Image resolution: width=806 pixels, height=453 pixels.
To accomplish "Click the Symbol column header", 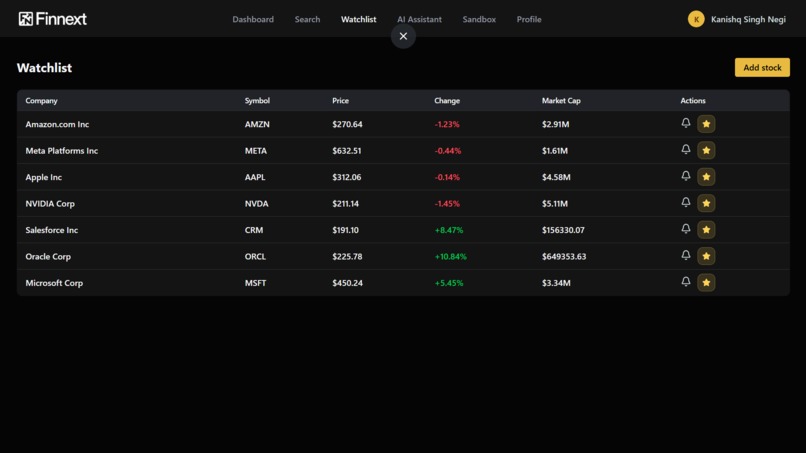I will 257,101.
